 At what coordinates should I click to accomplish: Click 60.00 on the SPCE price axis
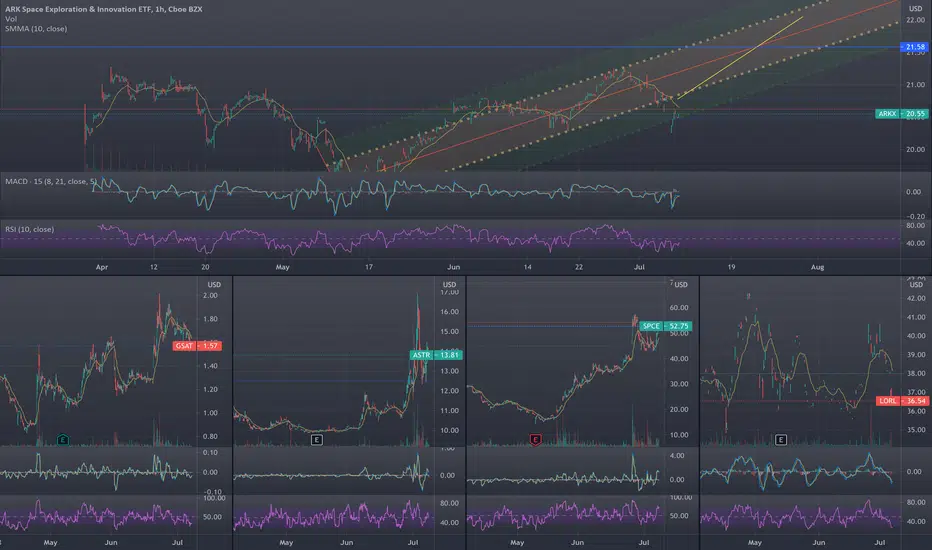click(x=679, y=308)
